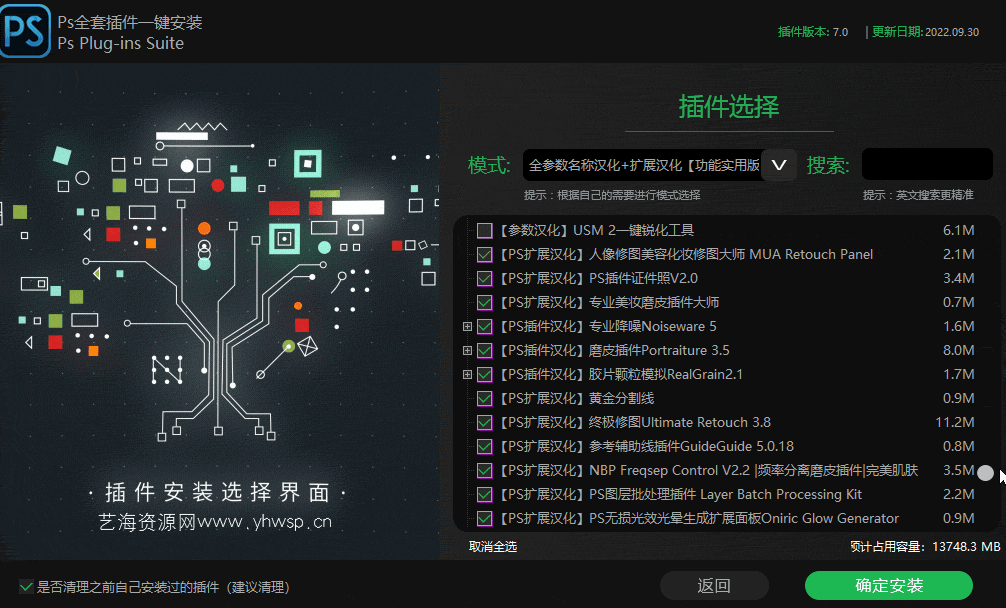Viewport: 1006px width, 608px height.
Task: Uncheck NBP Freqsep Control V2.2 checkbox
Action: (x=484, y=471)
